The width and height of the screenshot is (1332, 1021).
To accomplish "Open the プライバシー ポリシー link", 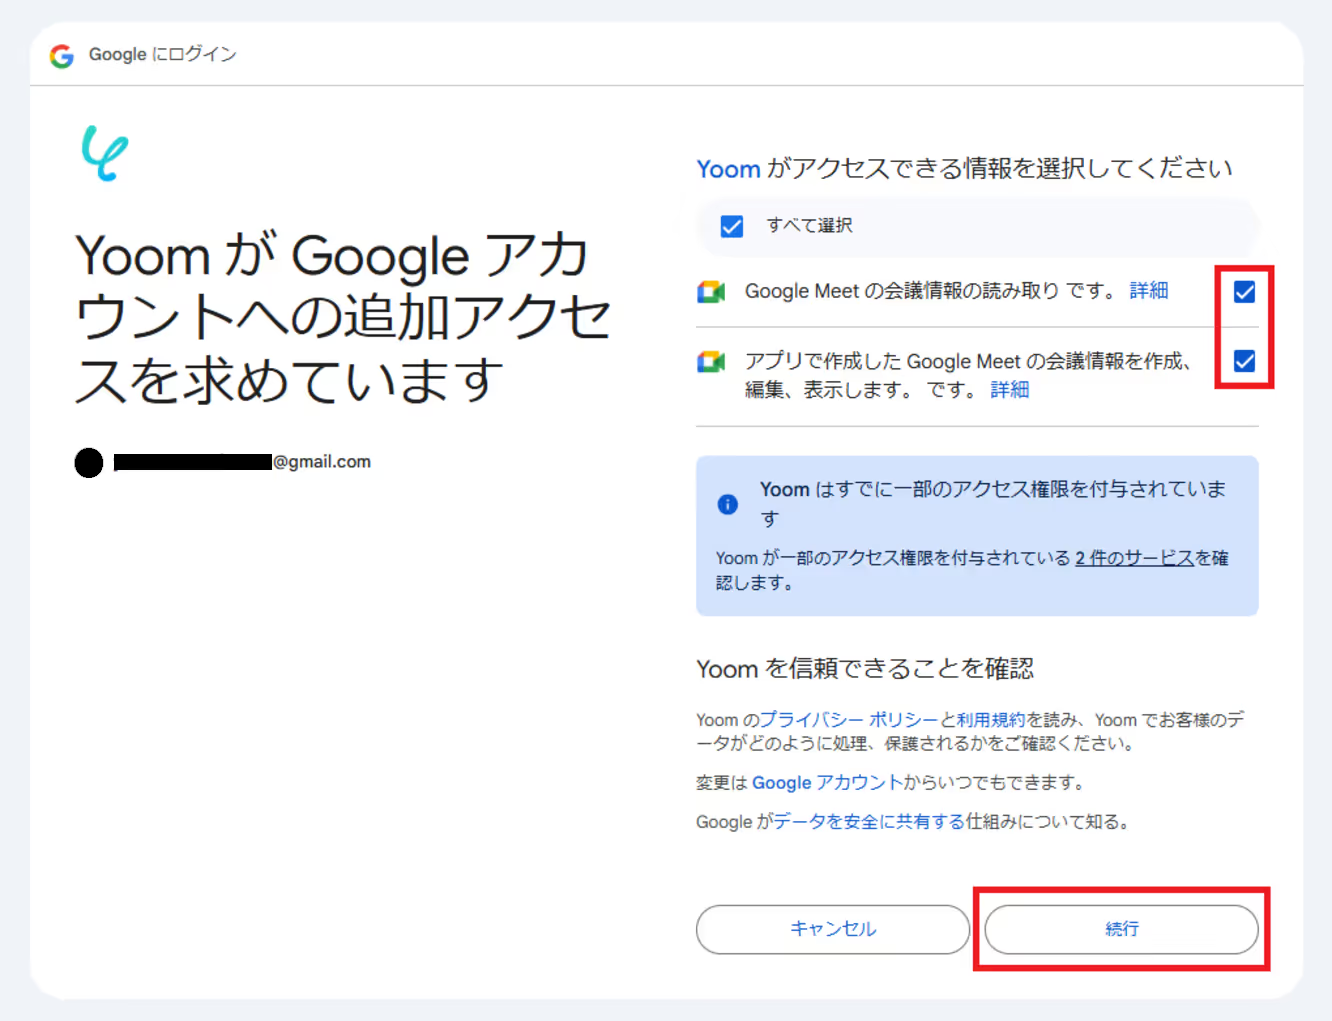I will [x=850, y=720].
